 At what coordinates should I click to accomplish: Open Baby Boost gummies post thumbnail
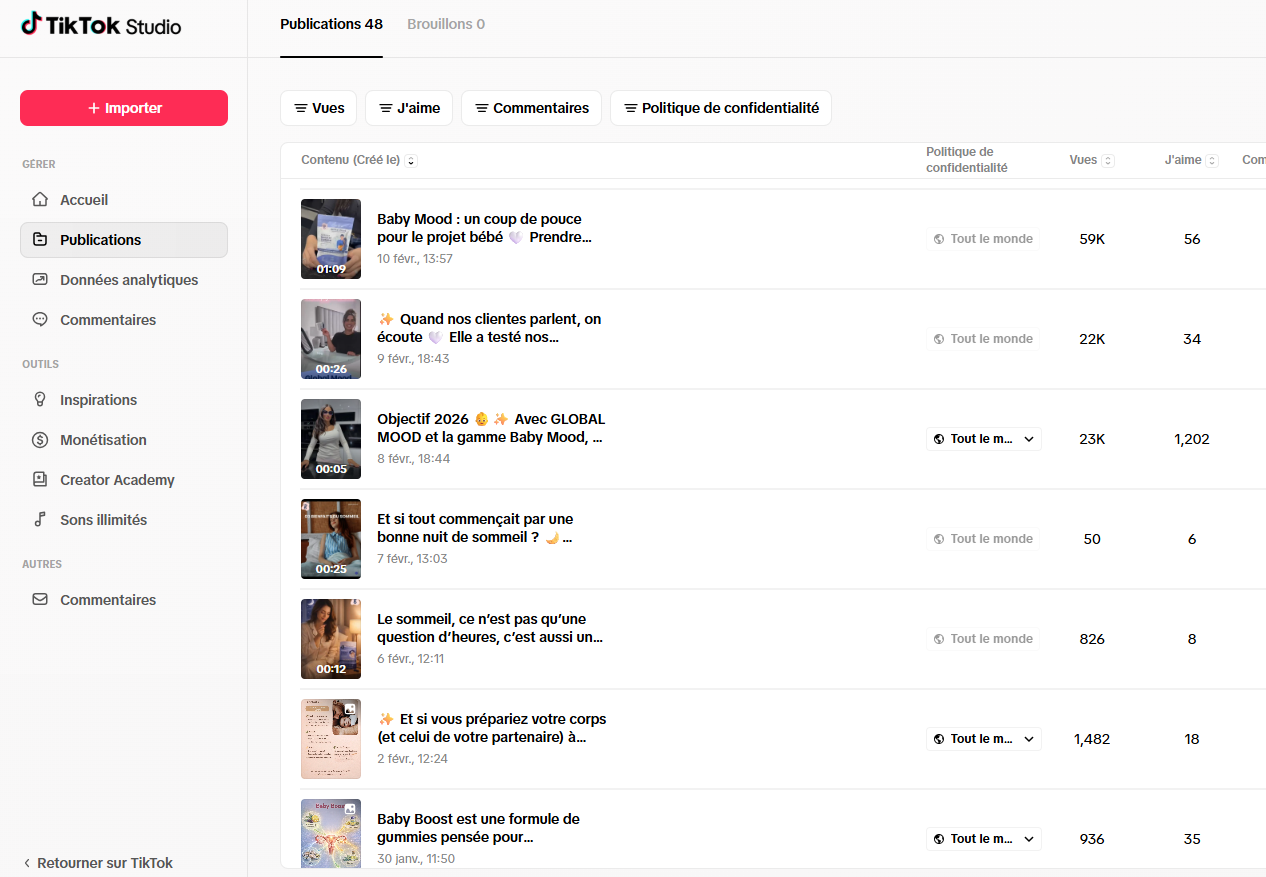pos(331,834)
